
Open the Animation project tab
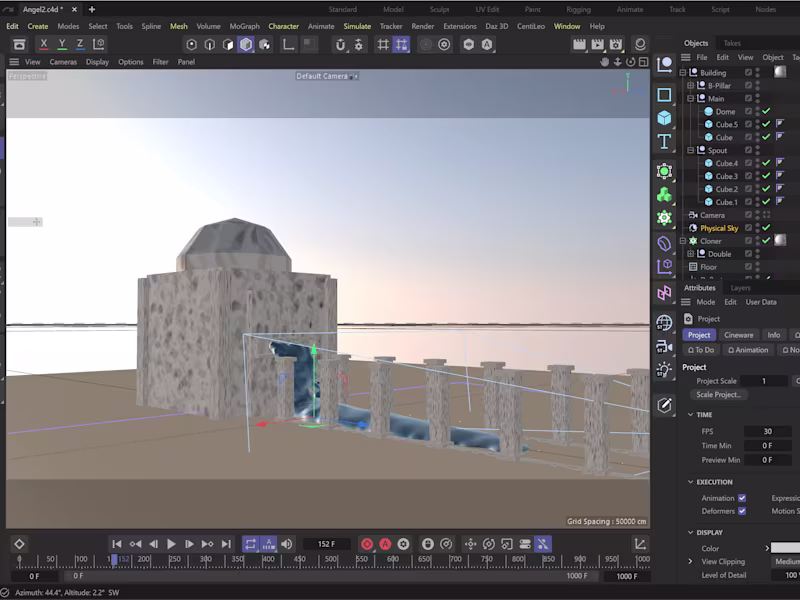pos(747,350)
